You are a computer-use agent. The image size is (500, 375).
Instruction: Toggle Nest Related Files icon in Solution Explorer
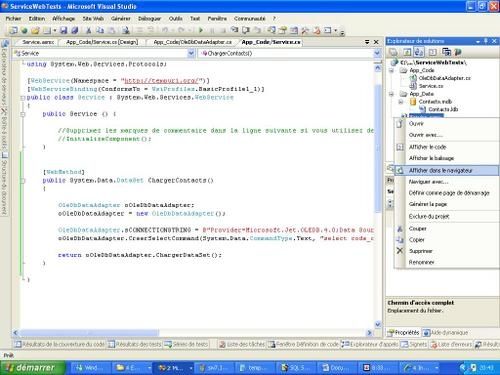click(419, 52)
